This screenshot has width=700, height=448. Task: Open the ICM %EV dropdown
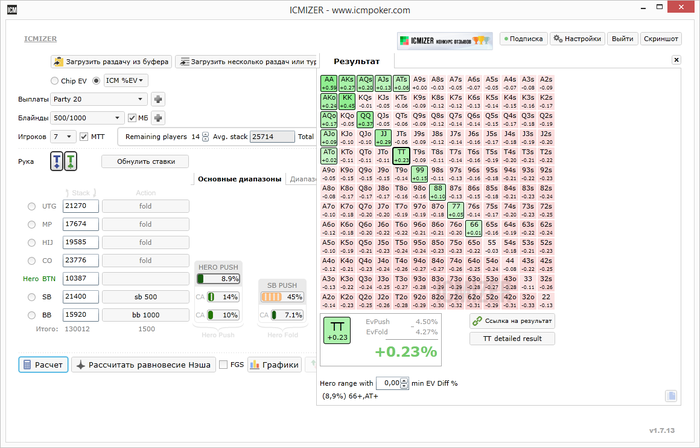(126, 81)
